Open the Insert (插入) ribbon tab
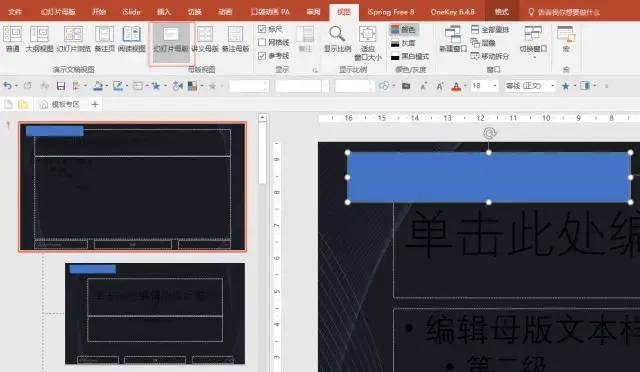The height and width of the screenshot is (372, 640). pos(164,11)
